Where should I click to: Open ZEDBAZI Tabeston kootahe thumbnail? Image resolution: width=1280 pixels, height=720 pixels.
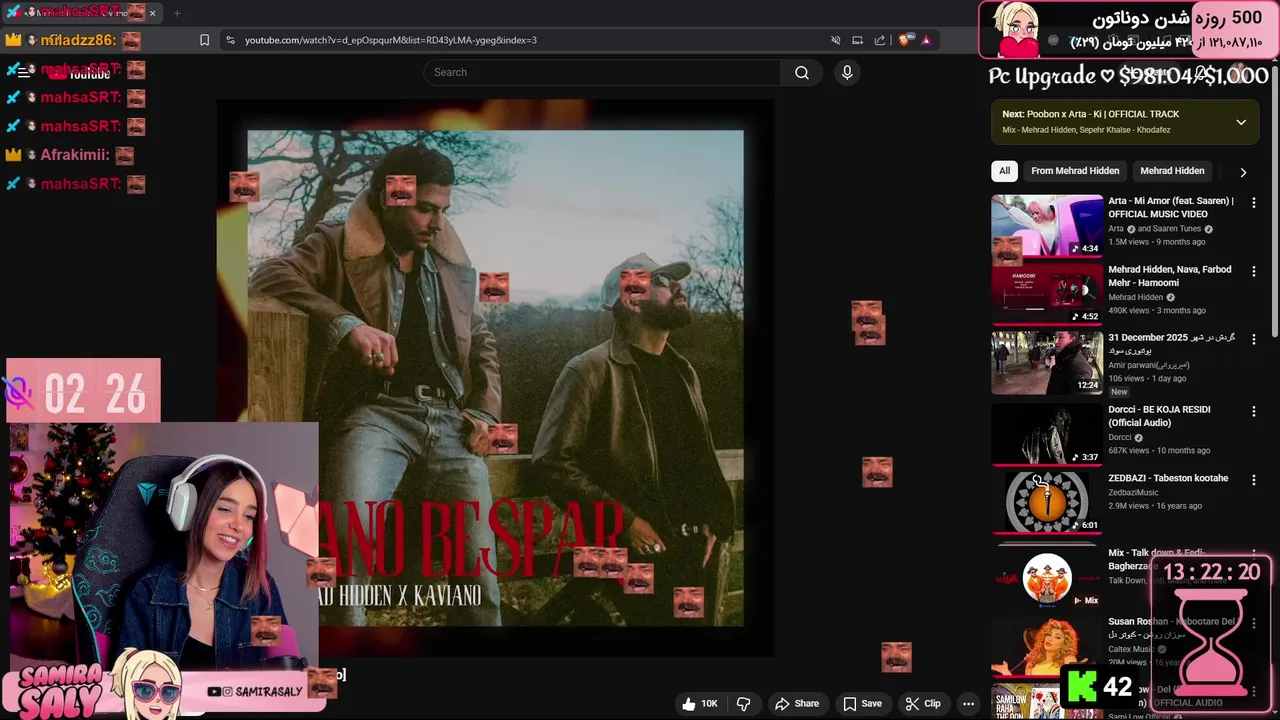(1047, 502)
